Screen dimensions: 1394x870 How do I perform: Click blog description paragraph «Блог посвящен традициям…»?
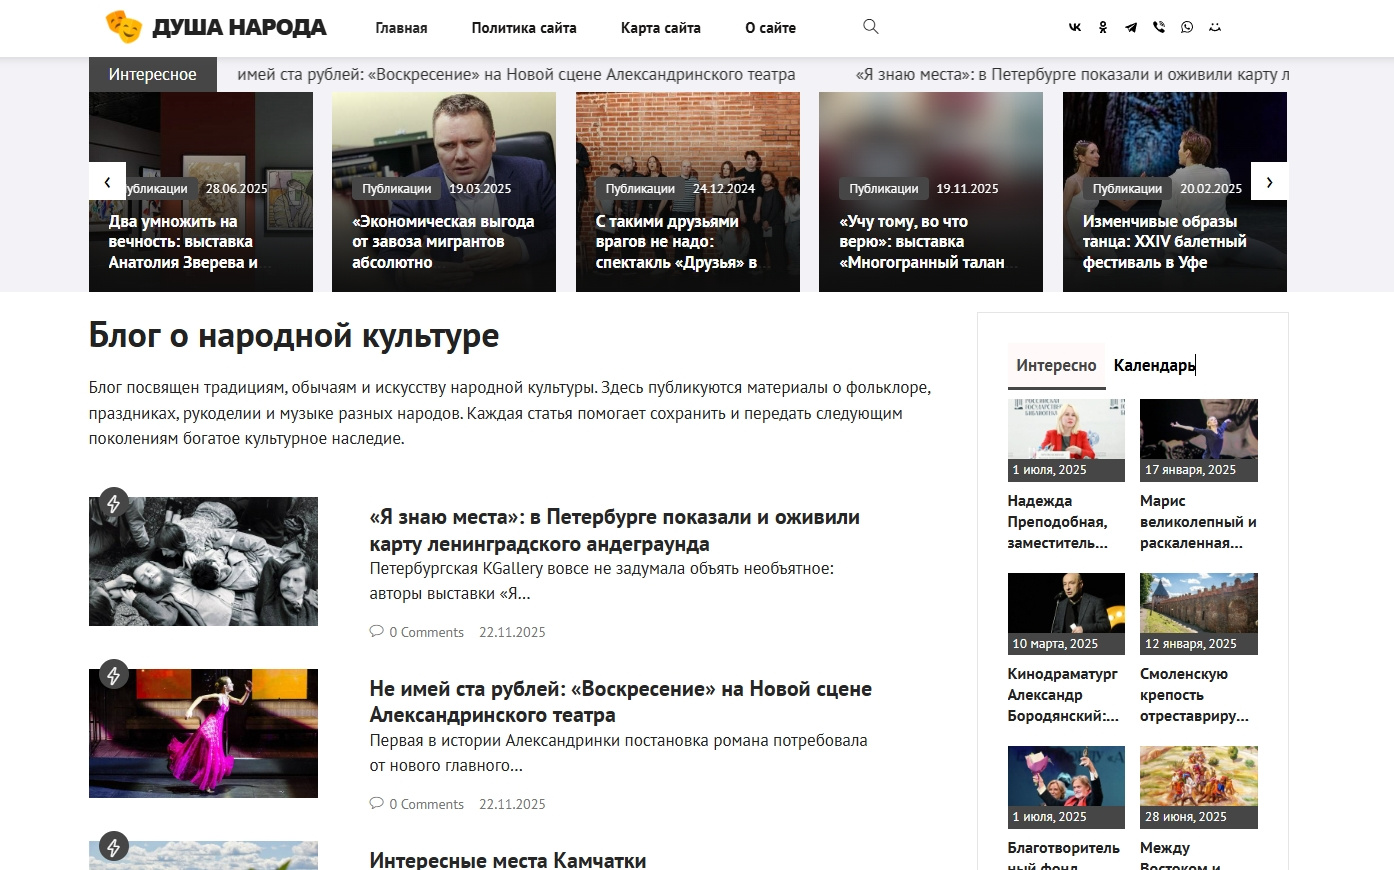pos(510,413)
